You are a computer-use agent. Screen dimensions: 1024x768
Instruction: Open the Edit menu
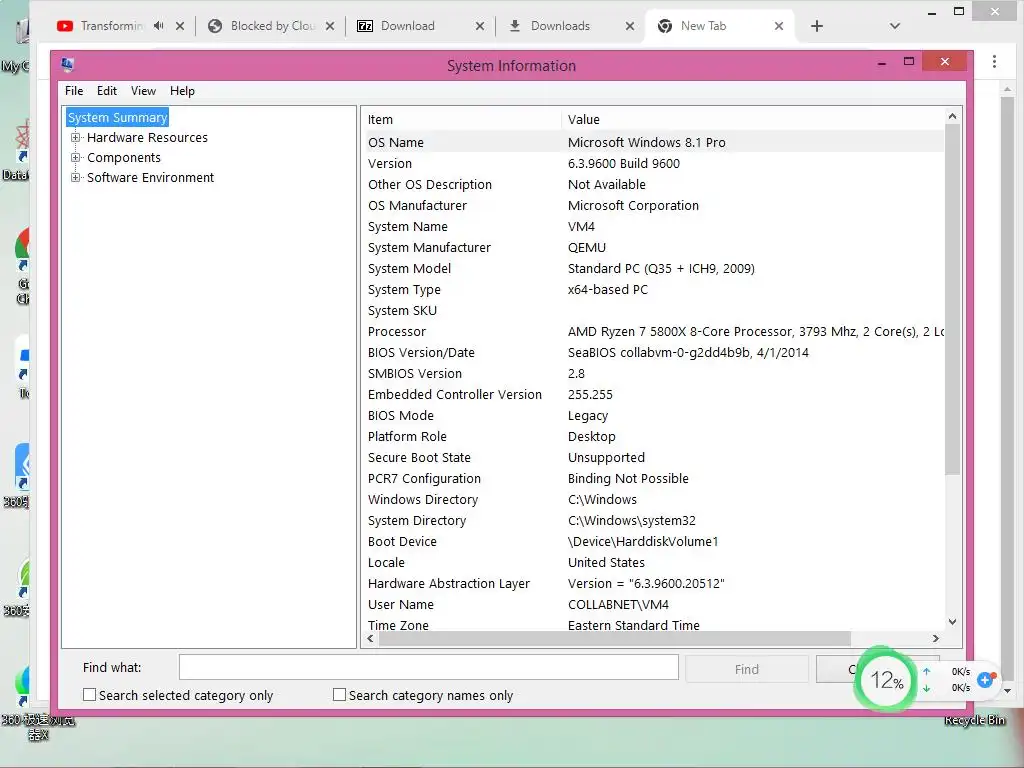[x=106, y=91]
